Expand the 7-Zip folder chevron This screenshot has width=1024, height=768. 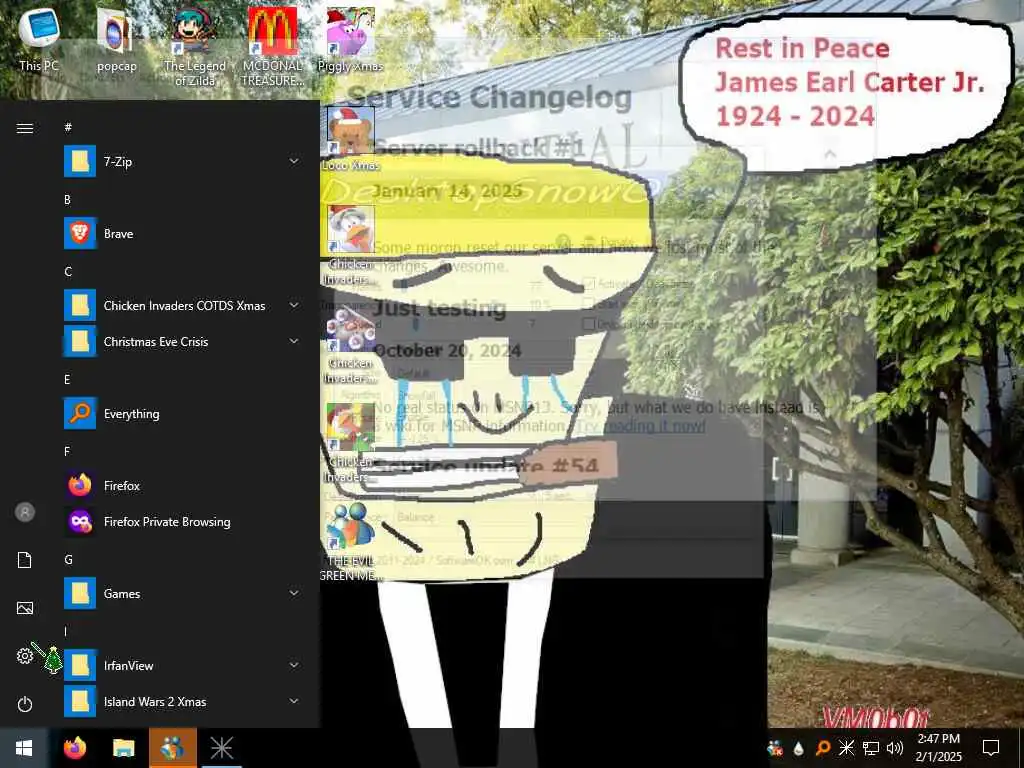(294, 161)
